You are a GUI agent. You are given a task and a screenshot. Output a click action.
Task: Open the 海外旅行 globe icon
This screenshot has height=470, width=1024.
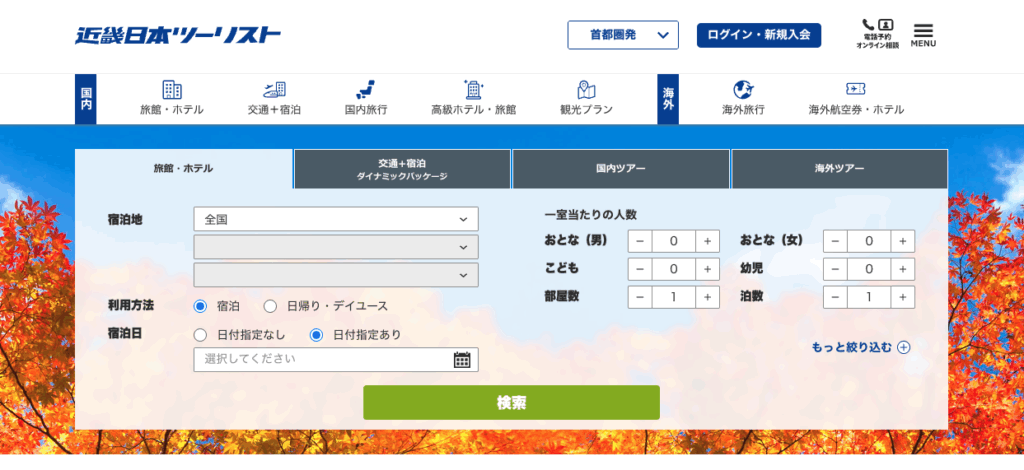tap(743, 90)
